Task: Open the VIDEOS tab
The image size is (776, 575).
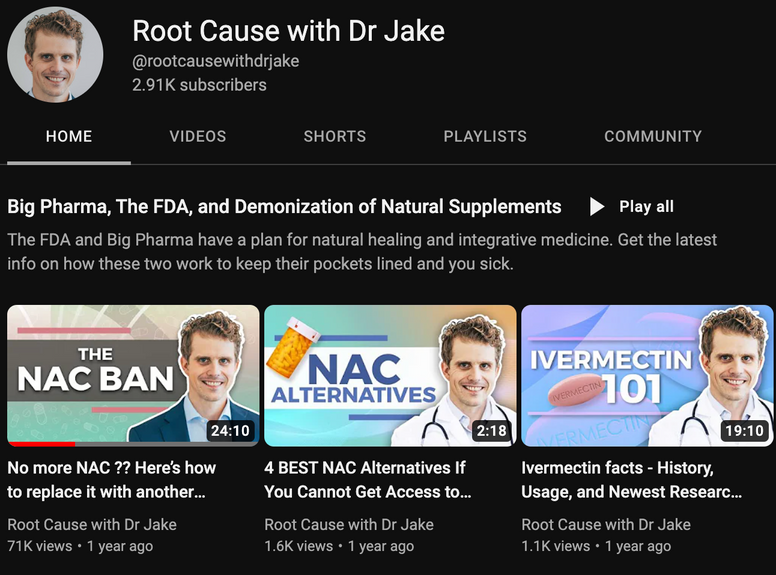Action: (x=198, y=136)
